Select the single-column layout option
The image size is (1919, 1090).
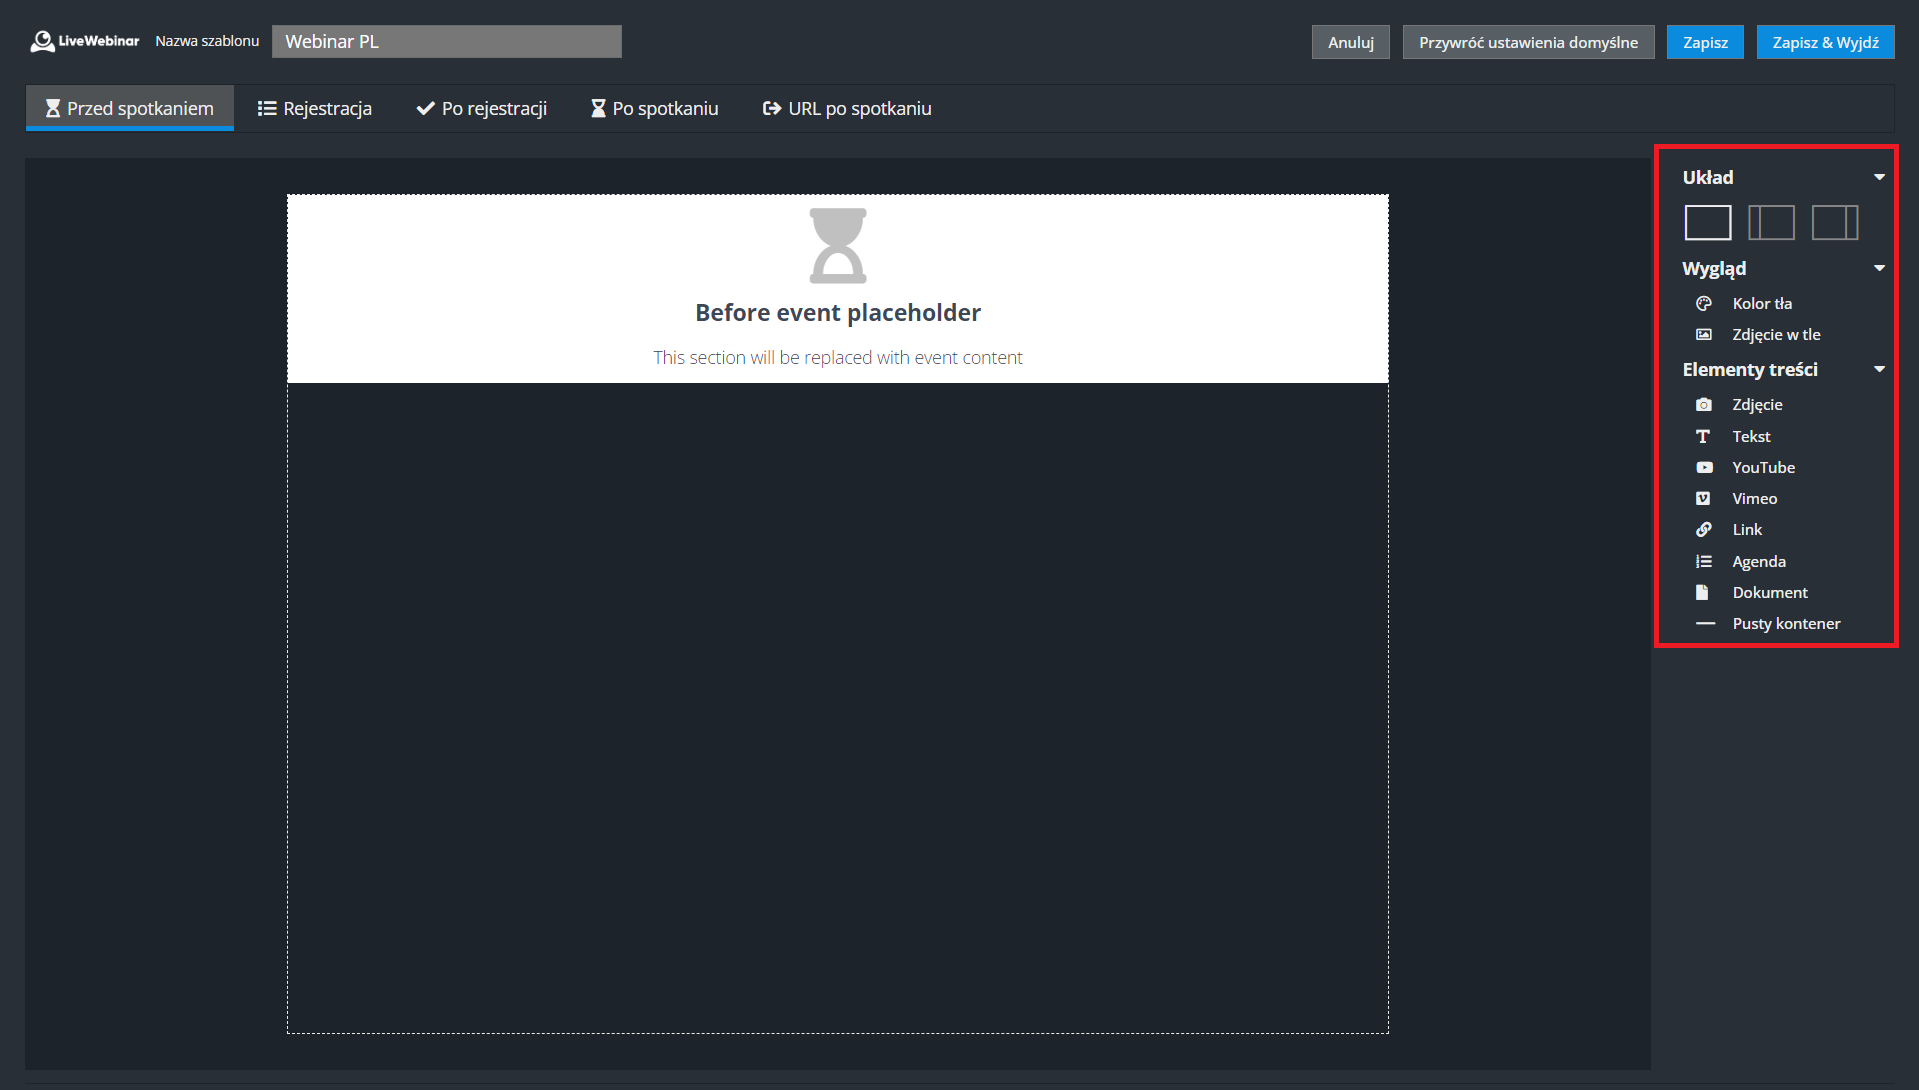pos(1708,223)
